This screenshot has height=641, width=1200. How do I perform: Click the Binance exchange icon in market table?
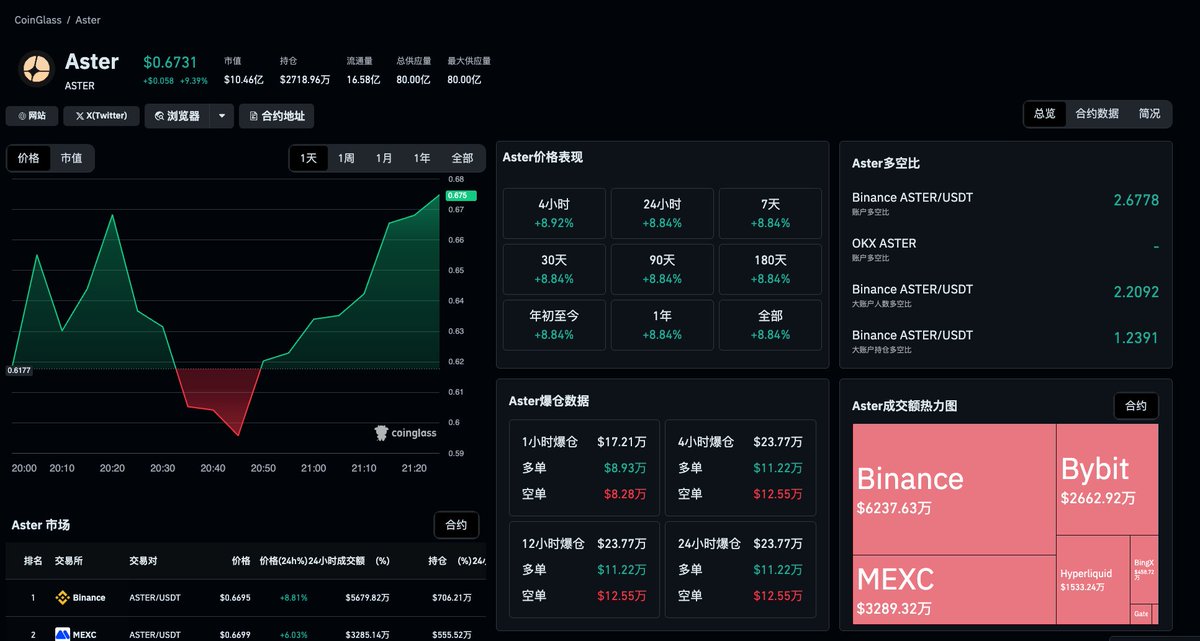(61, 598)
